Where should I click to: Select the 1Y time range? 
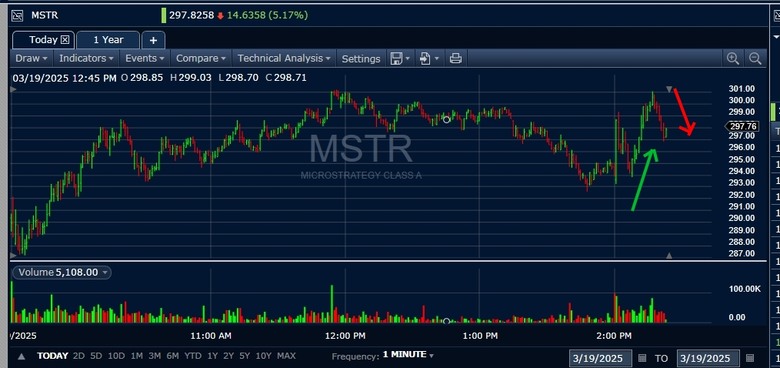pos(213,356)
